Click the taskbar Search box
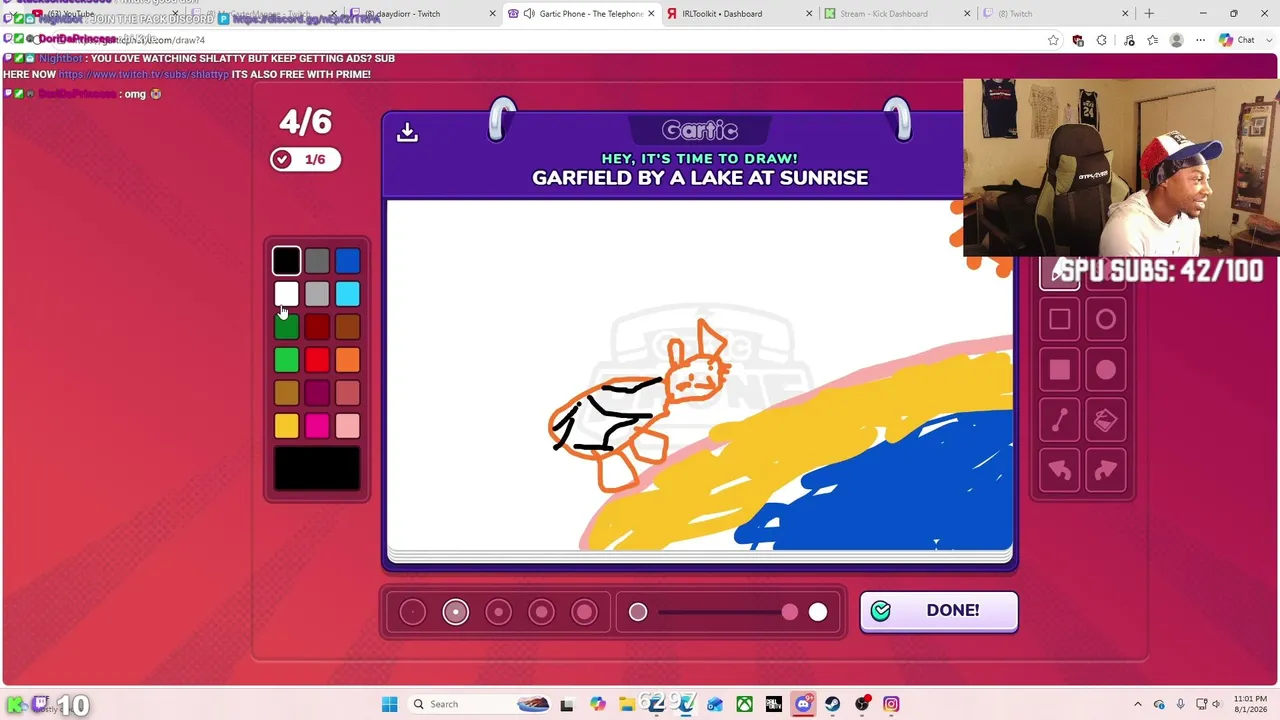This screenshot has height=720, width=1280. click(480, 704)
